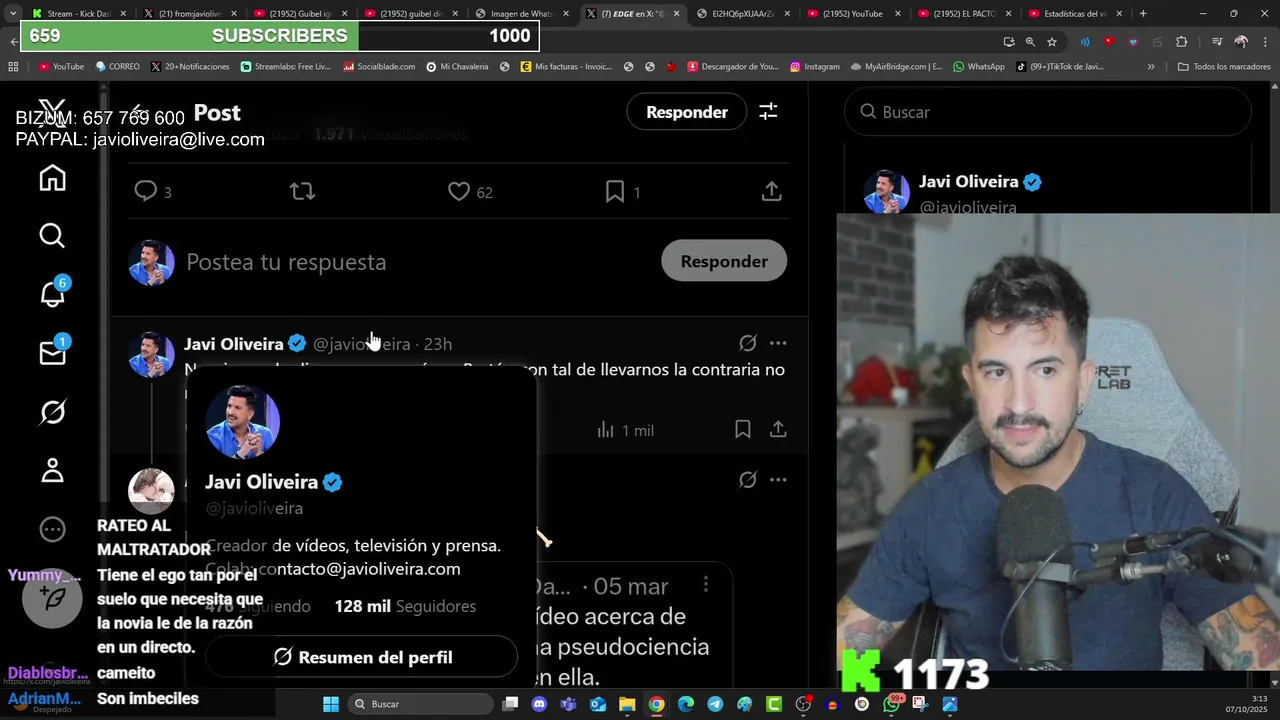
Task: Open Telegram from the Windows taskbar
Action: pyautogui.click(x=715, y=704)
